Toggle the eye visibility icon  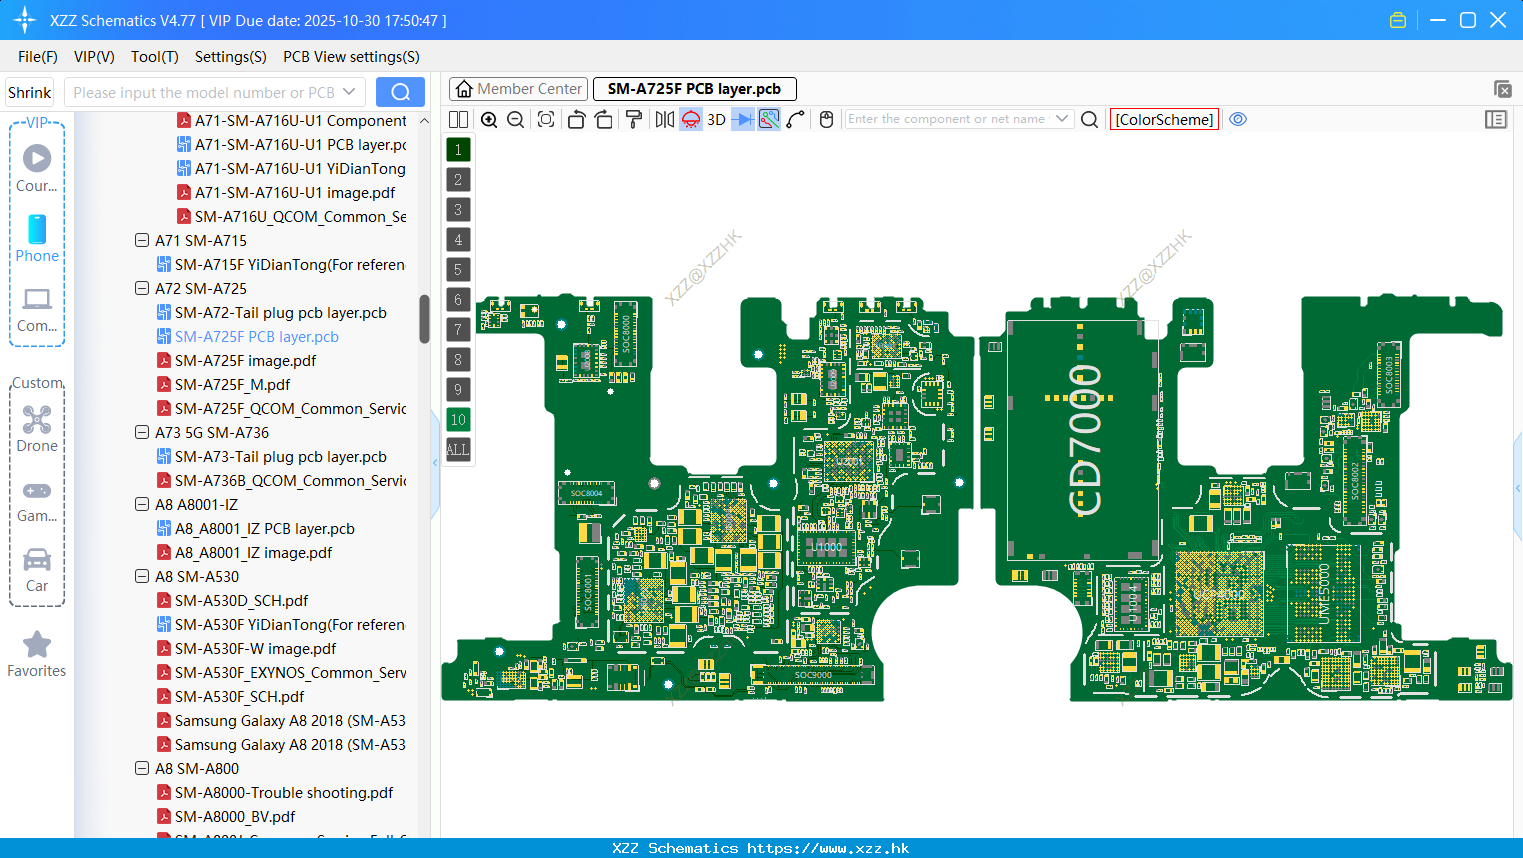coord(1238,119)
